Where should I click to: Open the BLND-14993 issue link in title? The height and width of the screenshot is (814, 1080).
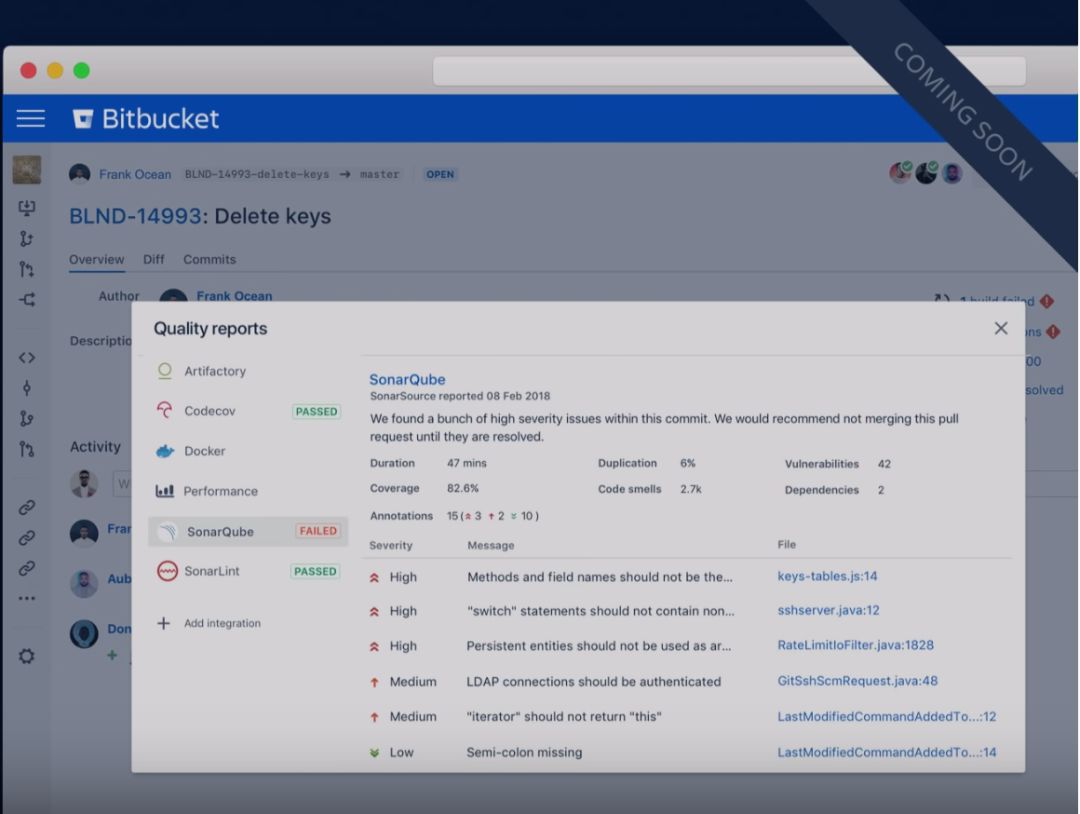[x=135, y=216]
